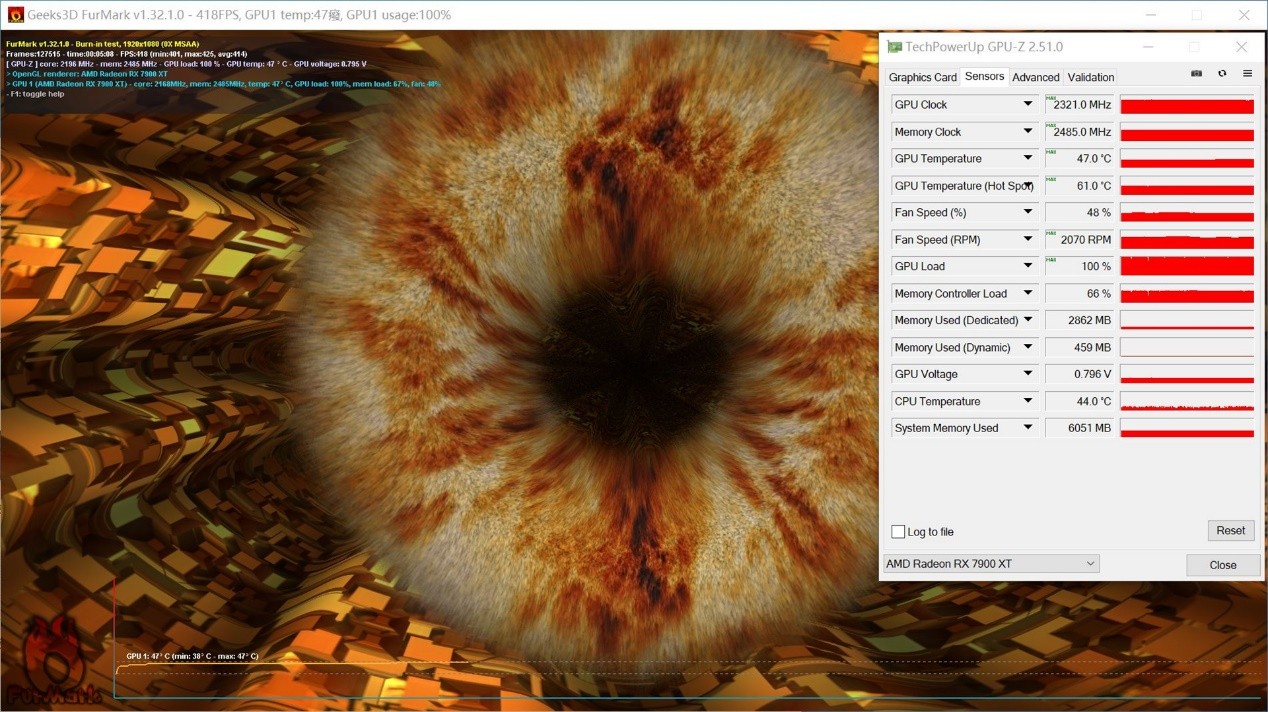Switch to the Graphics Card tab
Image resolution: width=1268 pixels, height=712 pixels.
point(923,77)
